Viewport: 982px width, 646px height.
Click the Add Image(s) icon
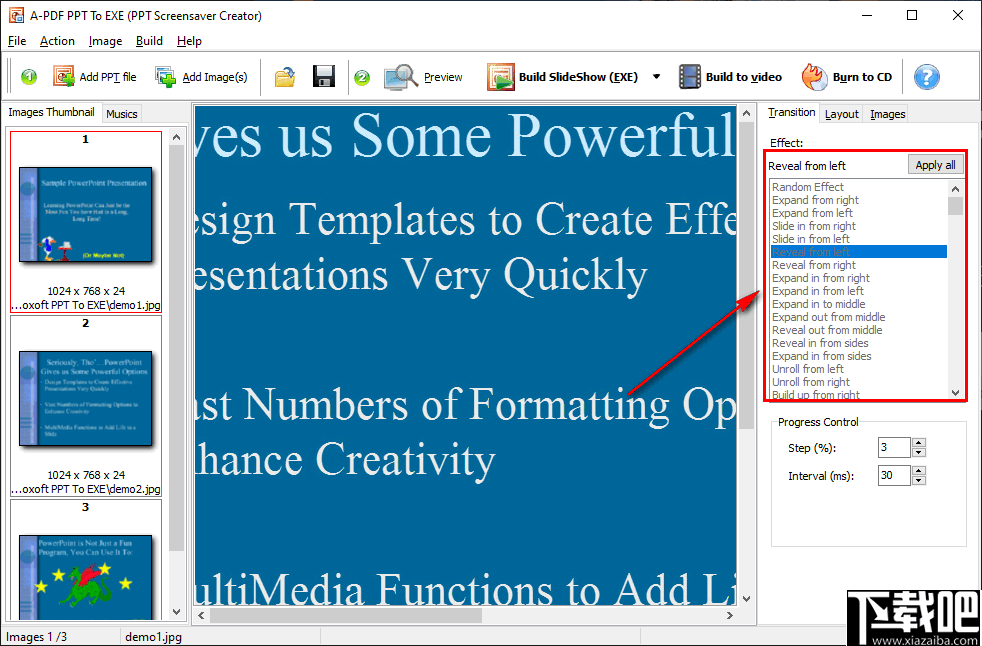coord(165,76)
